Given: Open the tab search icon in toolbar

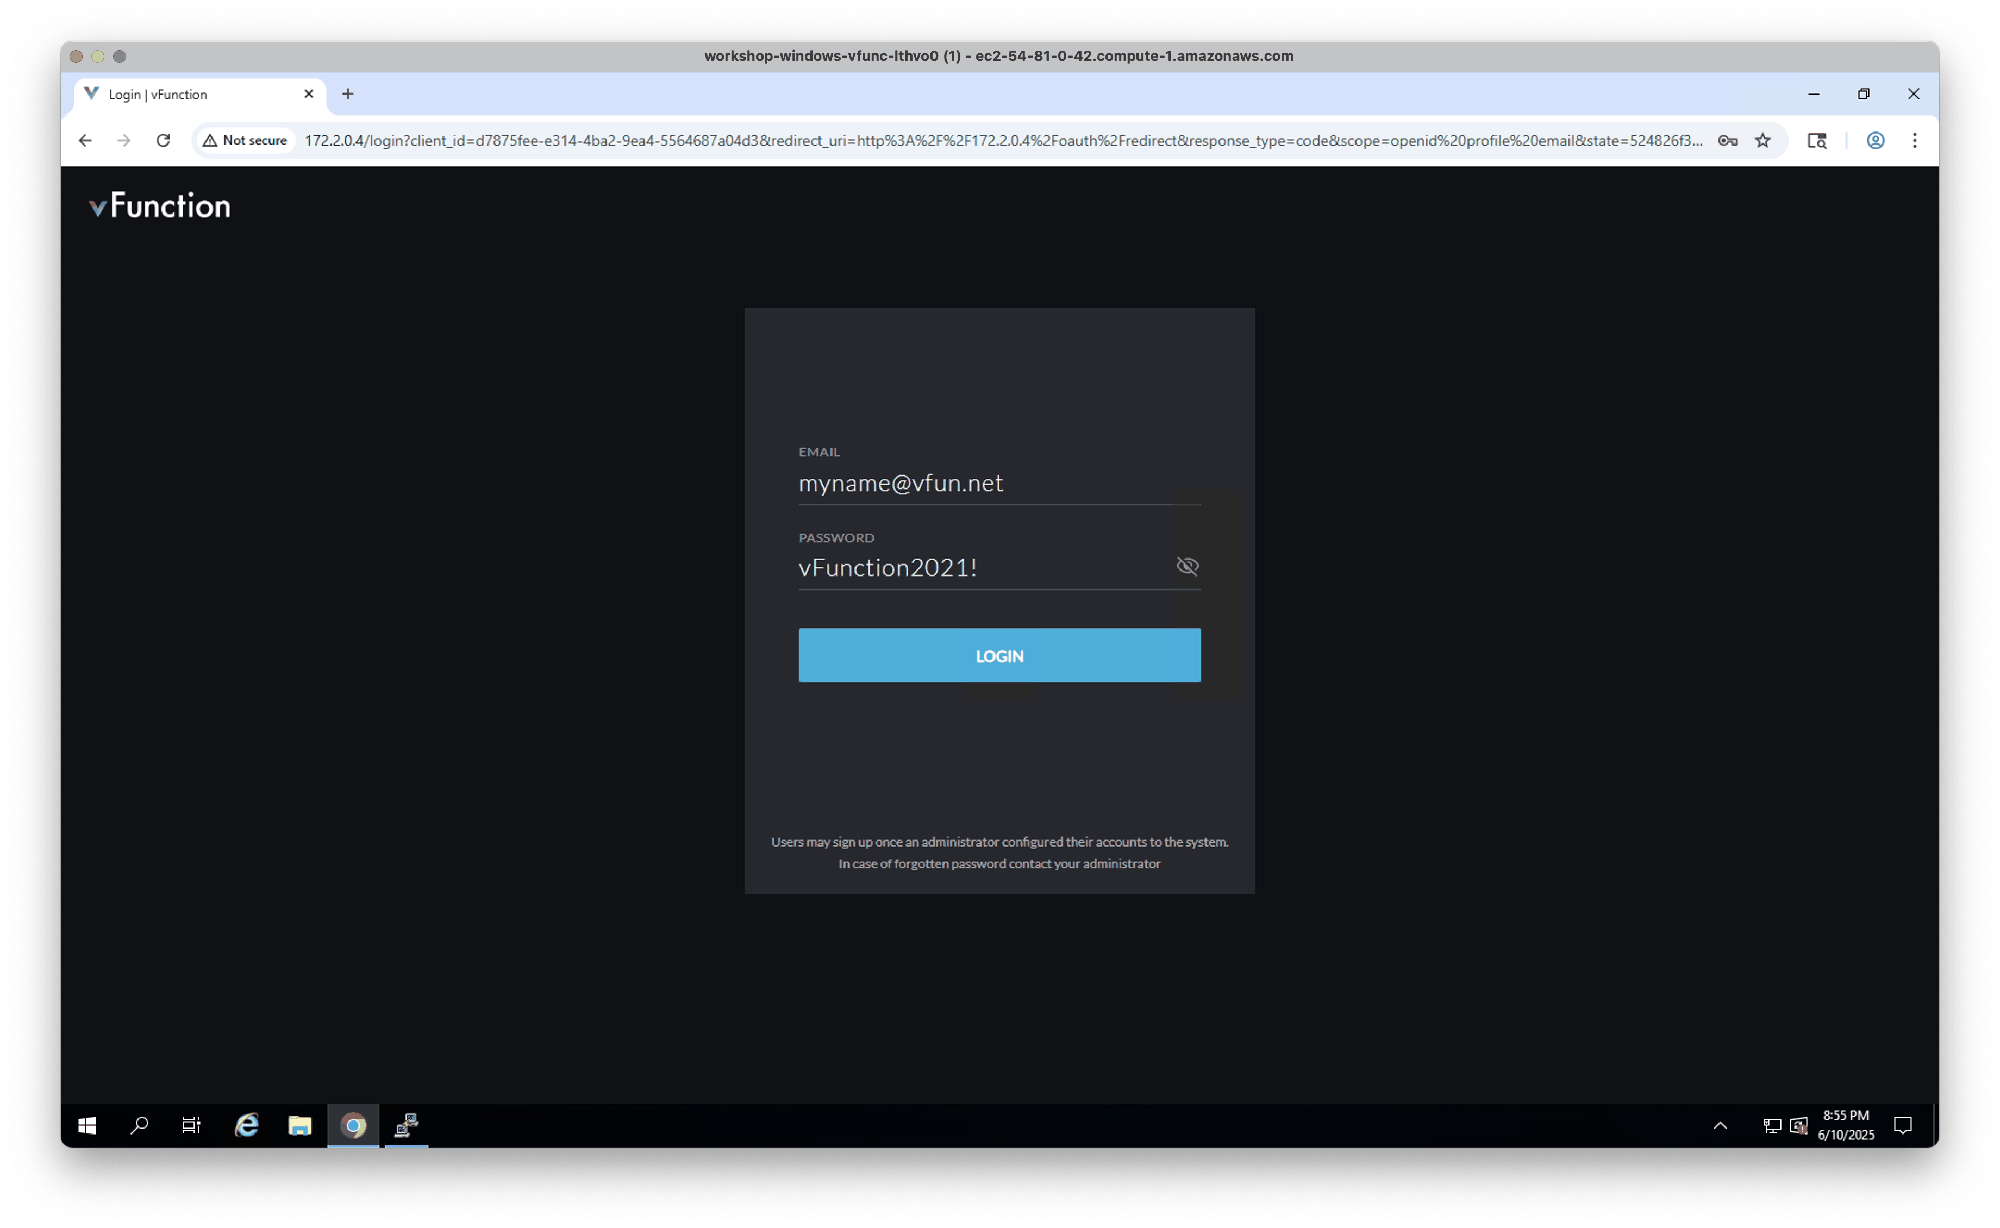Looking at the screenshot, I should 1817,140.
